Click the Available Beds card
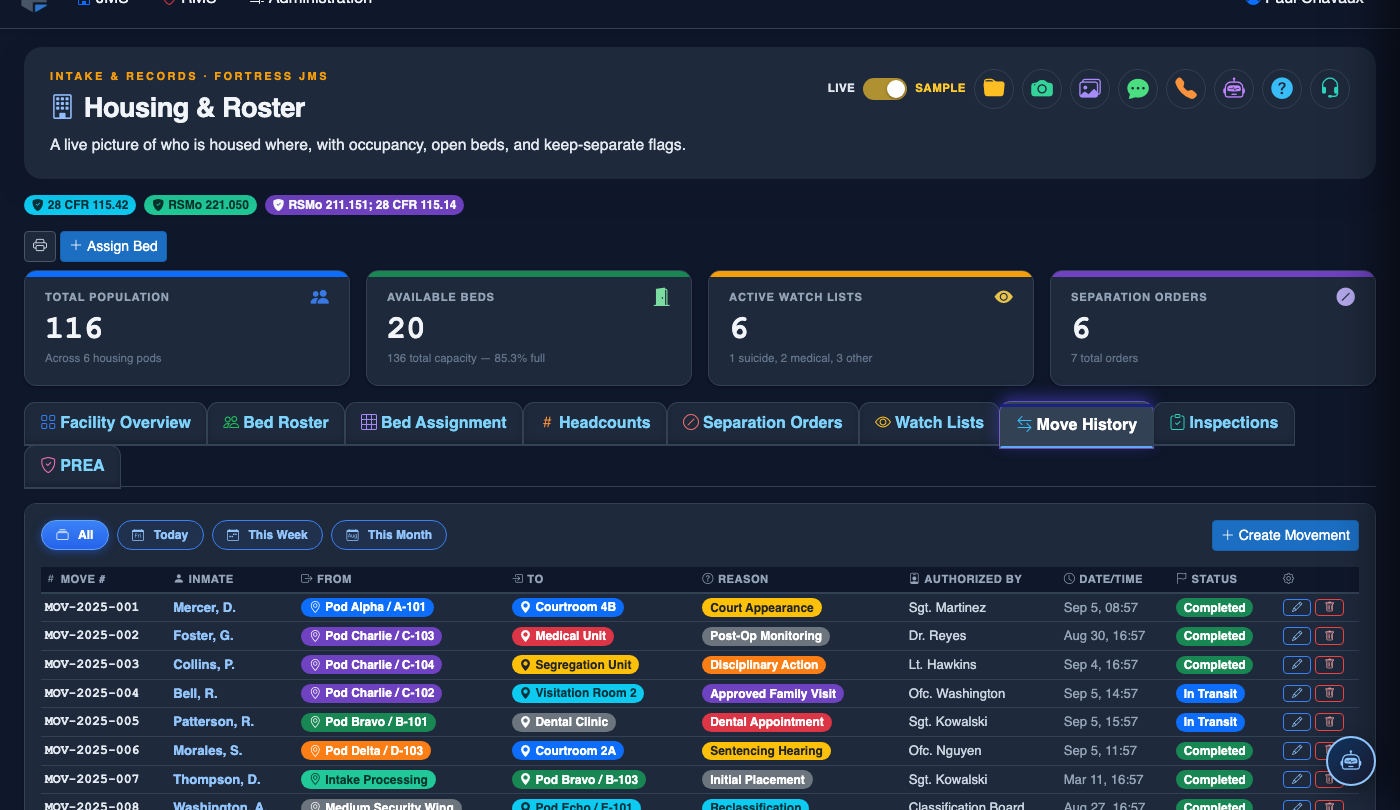 coord(529,328)
